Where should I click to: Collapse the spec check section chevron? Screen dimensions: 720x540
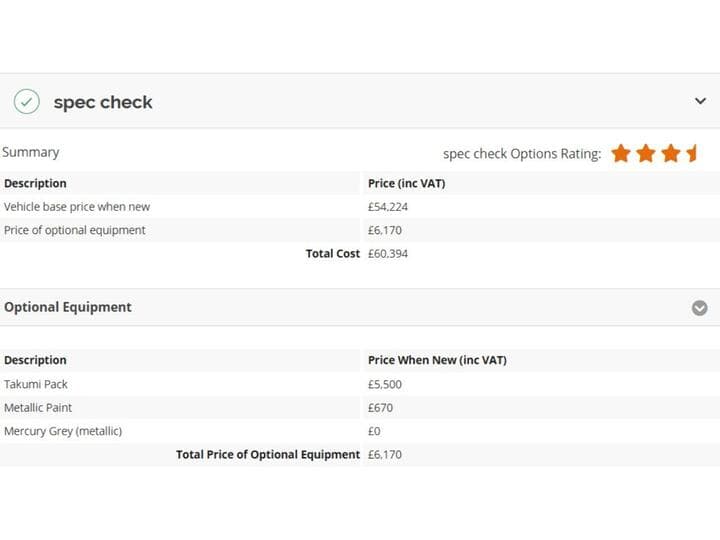point(700,101)
